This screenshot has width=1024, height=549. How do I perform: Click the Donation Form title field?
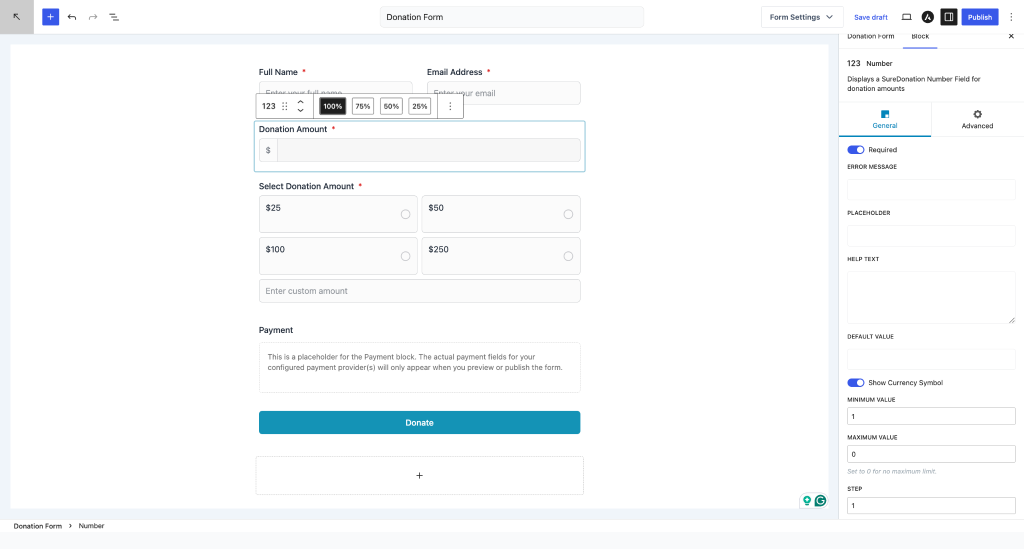click(512, 17)
